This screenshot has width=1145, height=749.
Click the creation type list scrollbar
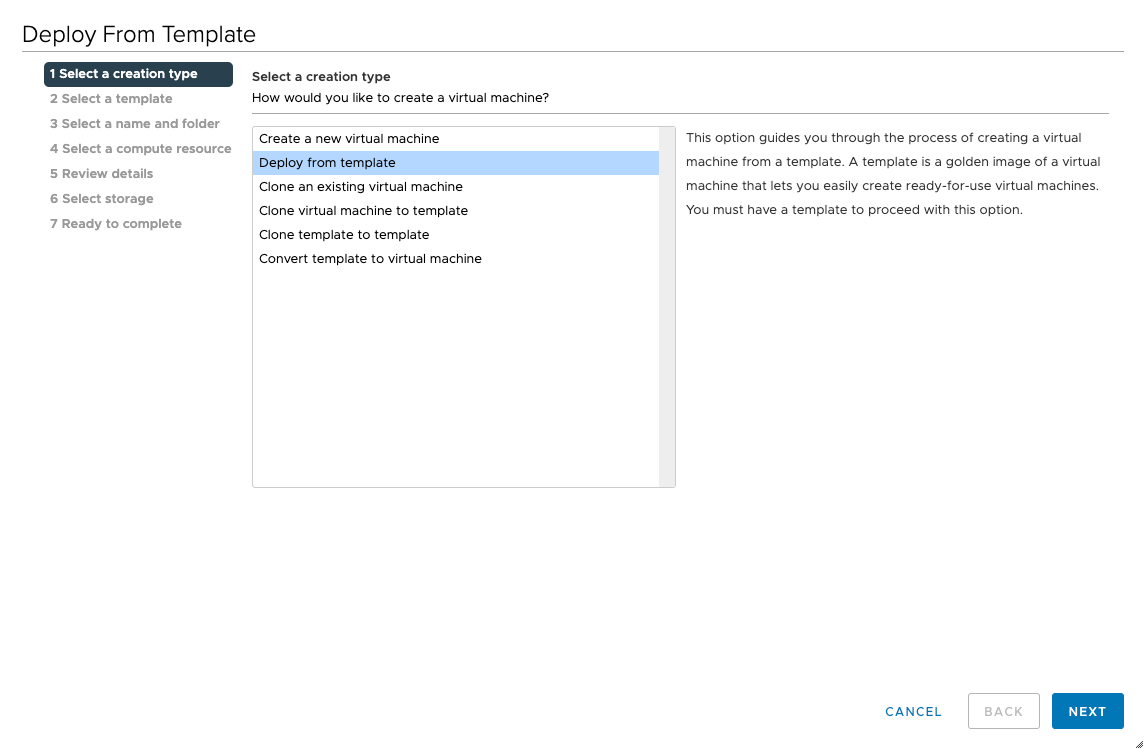coord(667,306)
